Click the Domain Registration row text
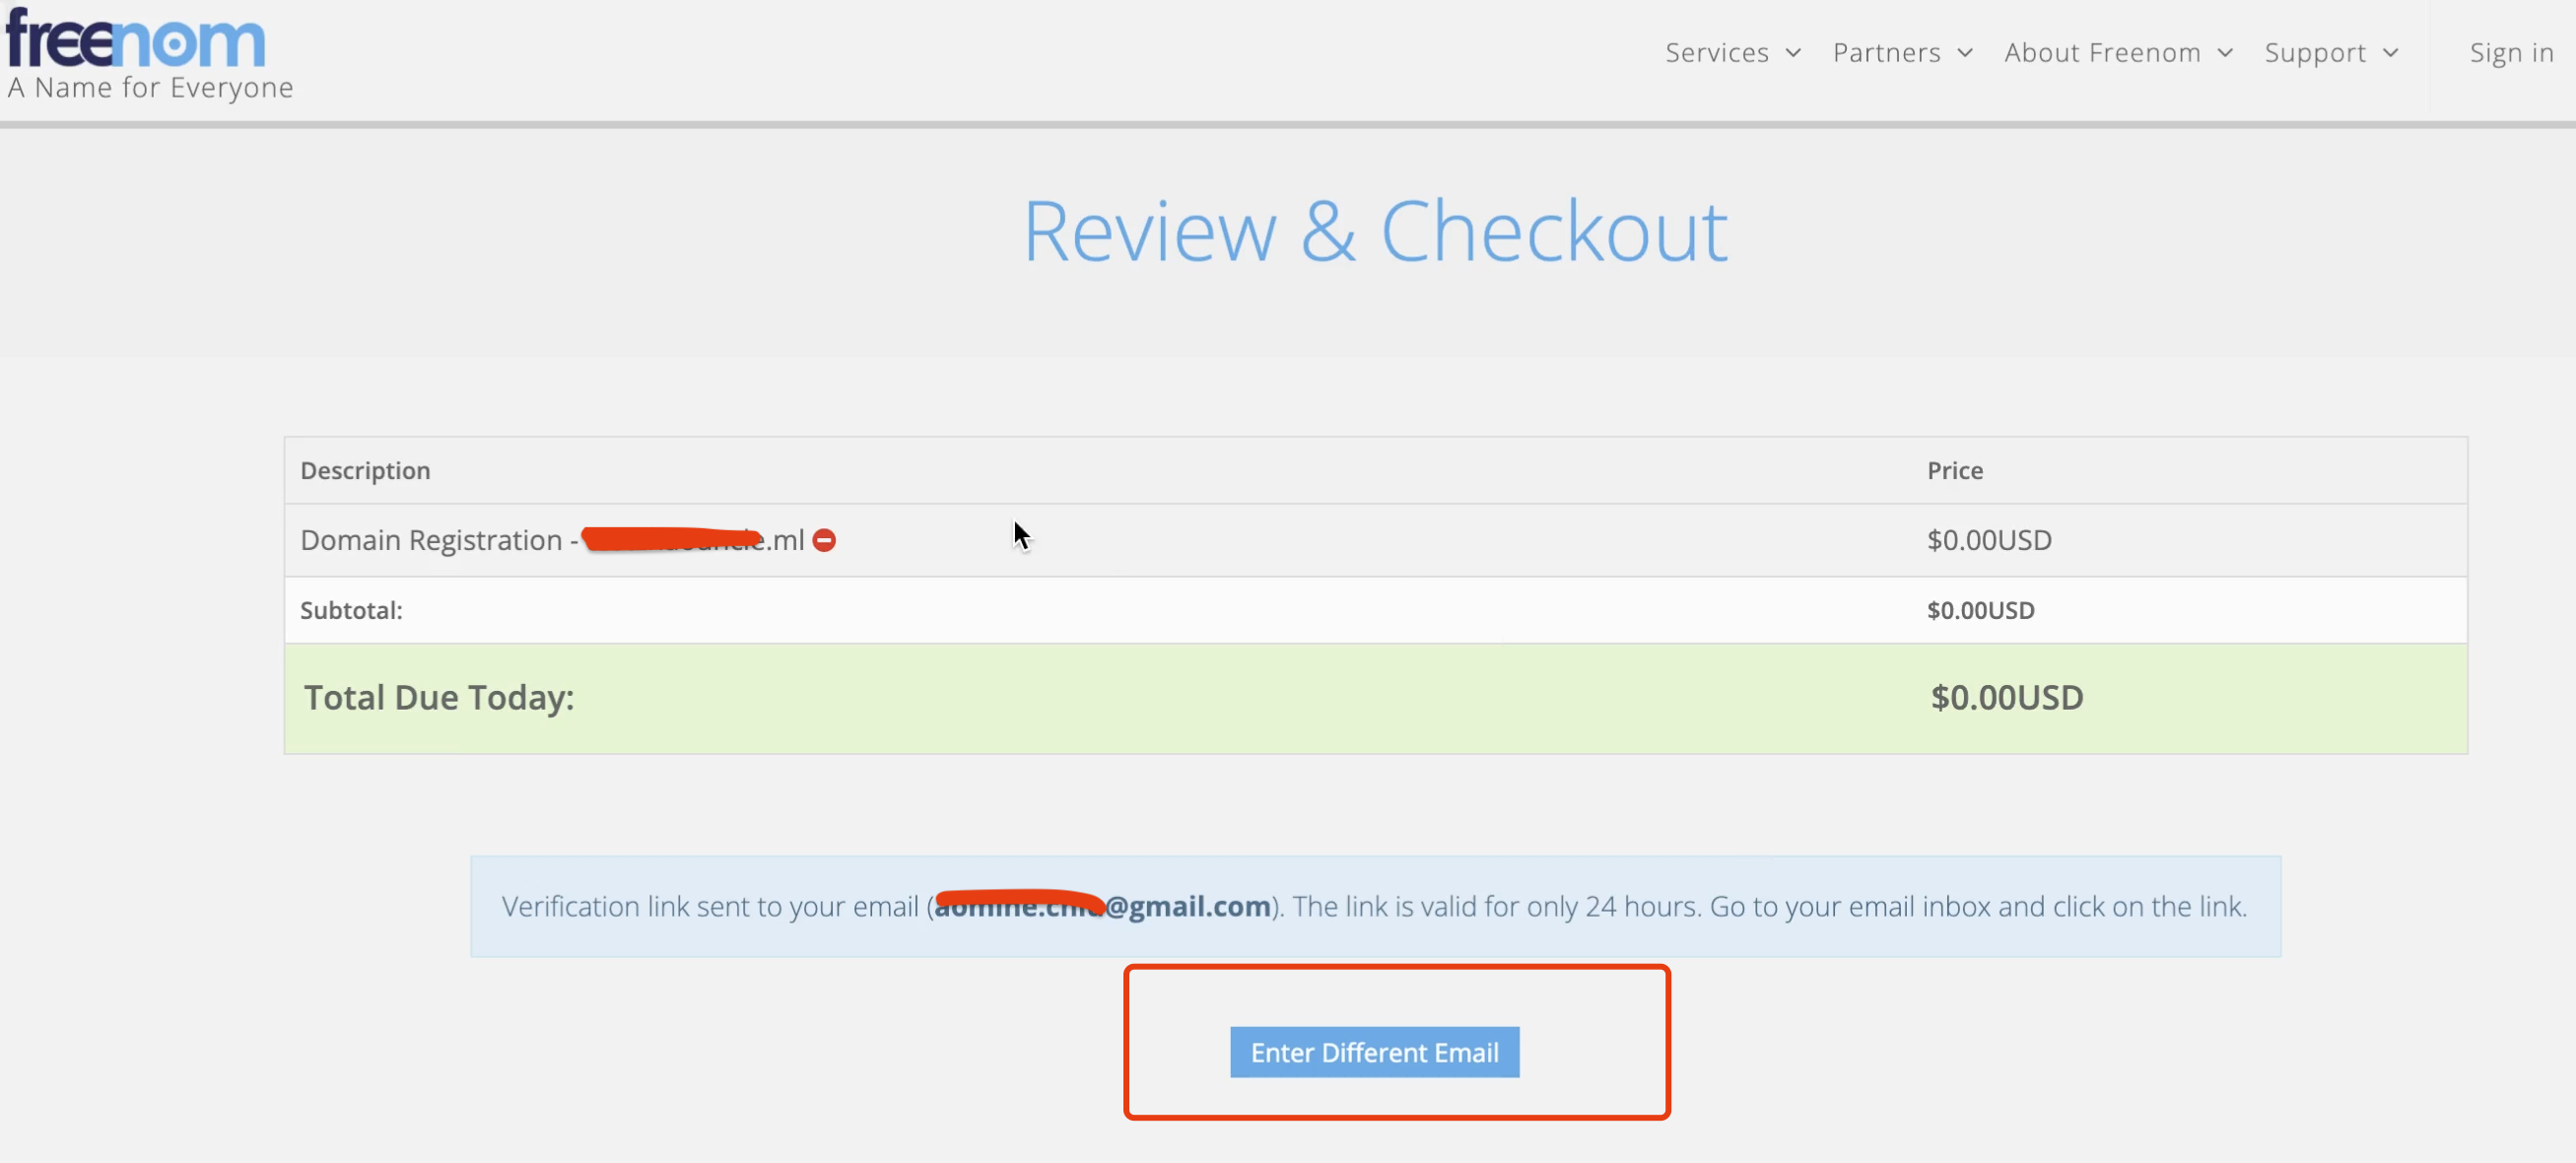Screen dimensions: 2576x1163 click(552, 540)
